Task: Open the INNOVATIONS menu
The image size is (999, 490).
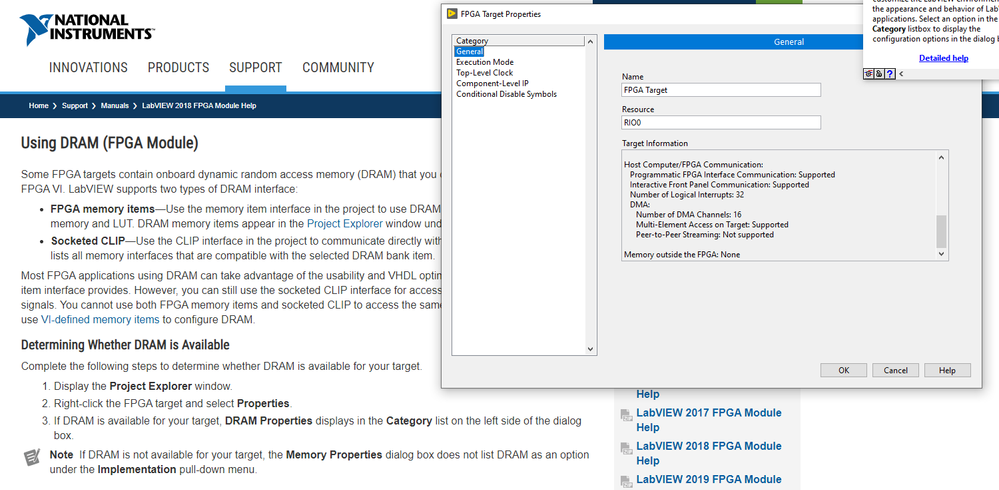Action: click(88, 68)
